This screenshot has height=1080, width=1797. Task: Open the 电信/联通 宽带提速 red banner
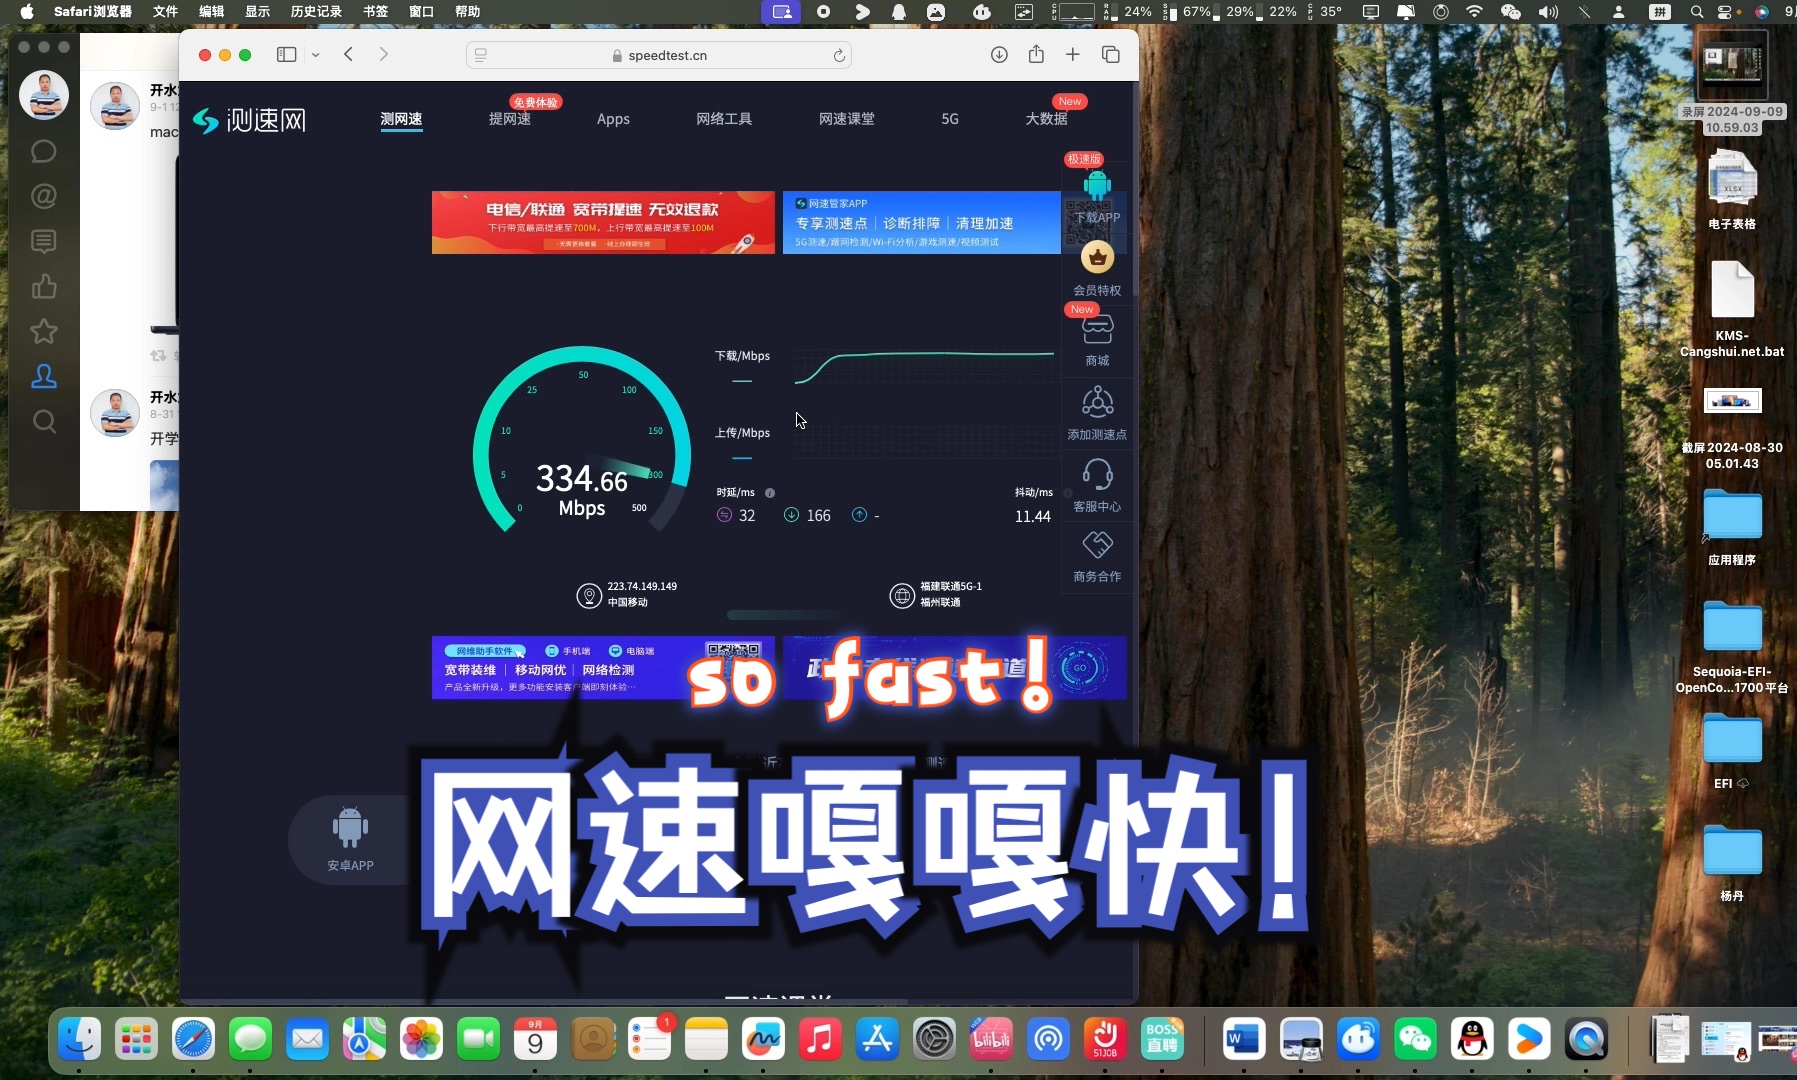pos(603,222)
